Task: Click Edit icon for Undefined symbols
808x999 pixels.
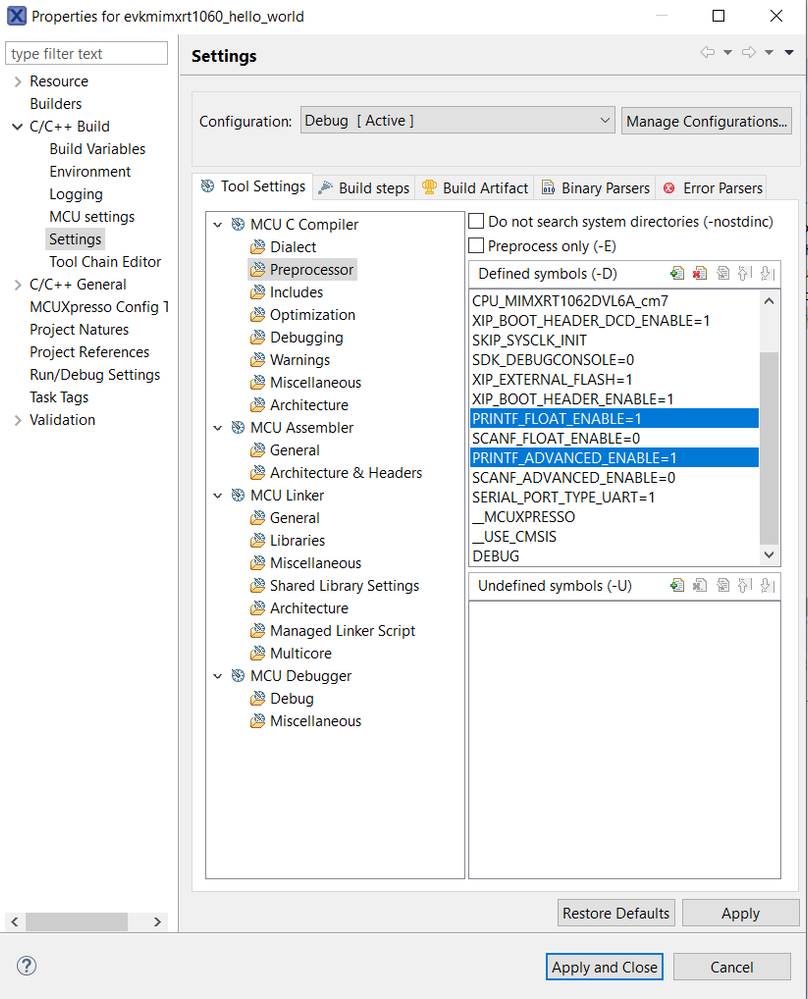Action: [x=723, y=585]
